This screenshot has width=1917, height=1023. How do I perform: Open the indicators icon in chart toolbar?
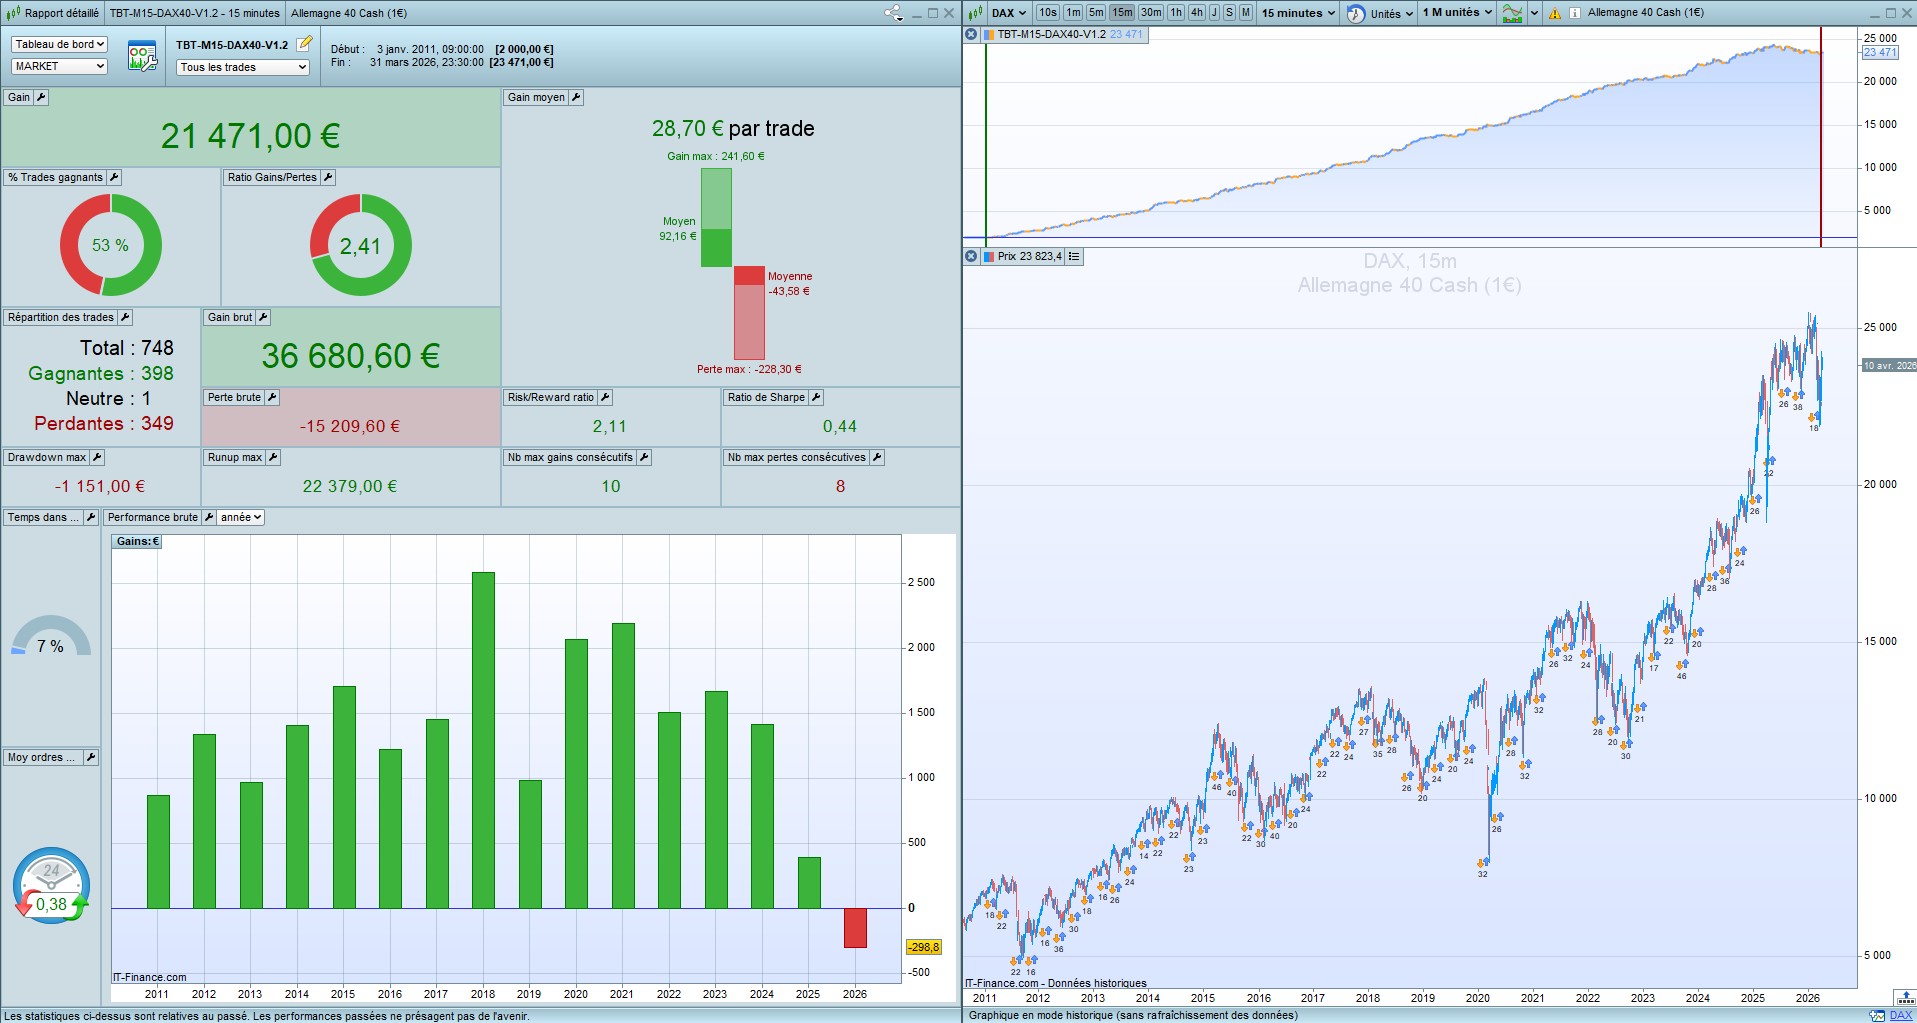pos(1512,13)
